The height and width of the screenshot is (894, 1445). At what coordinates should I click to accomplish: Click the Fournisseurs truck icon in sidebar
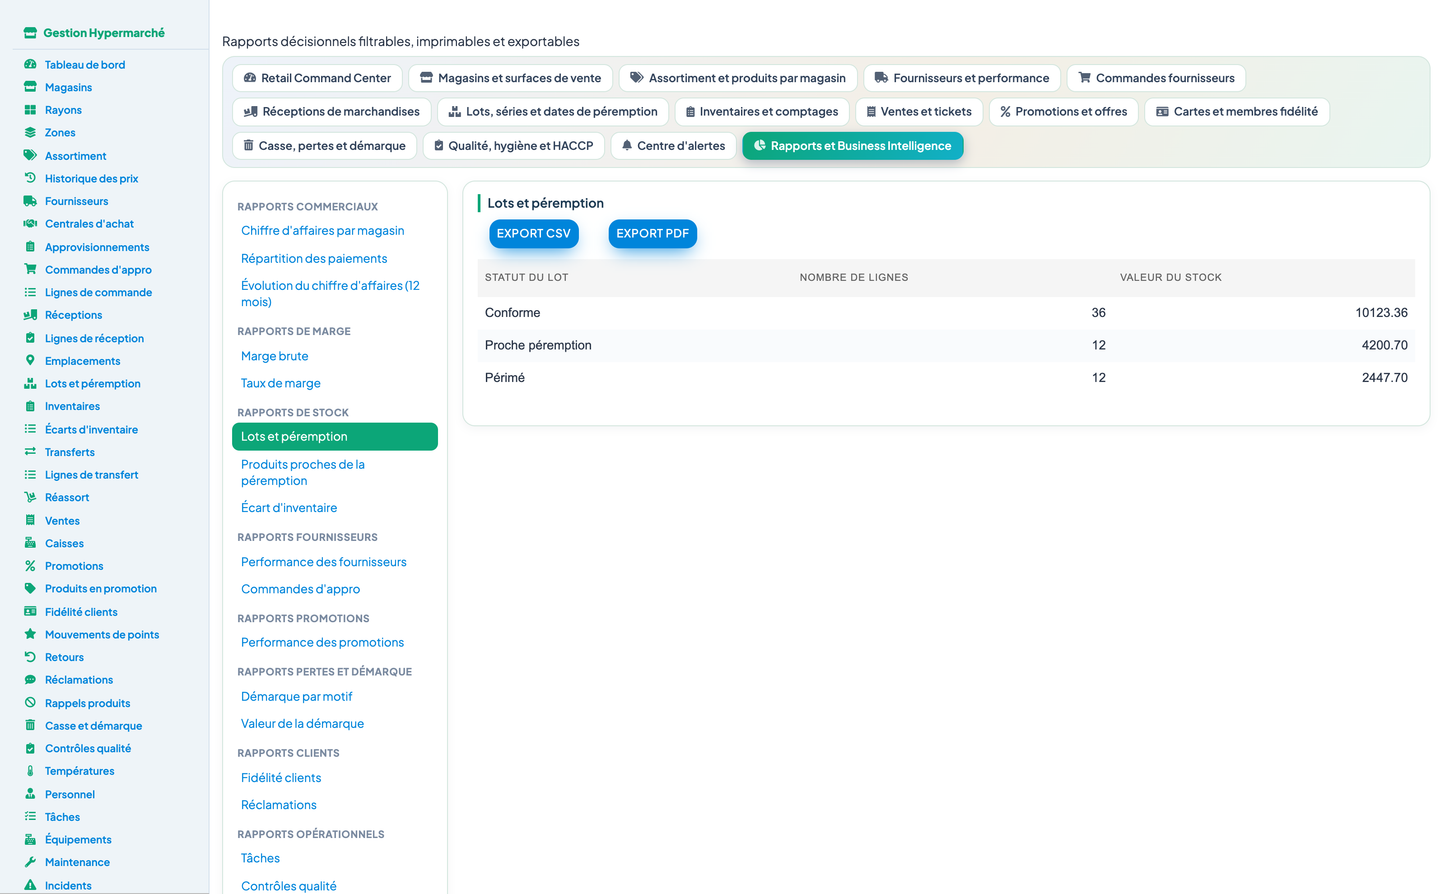(30, 201)
